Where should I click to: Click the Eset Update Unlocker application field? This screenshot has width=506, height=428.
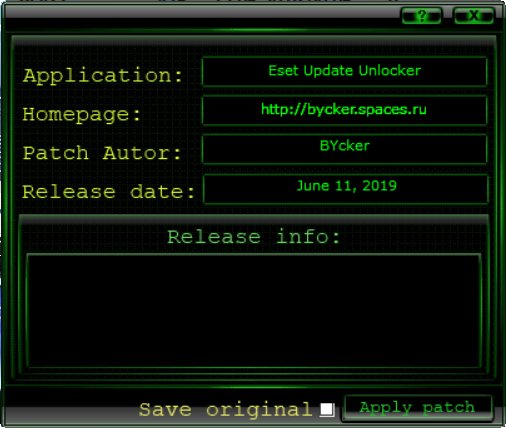344,71
